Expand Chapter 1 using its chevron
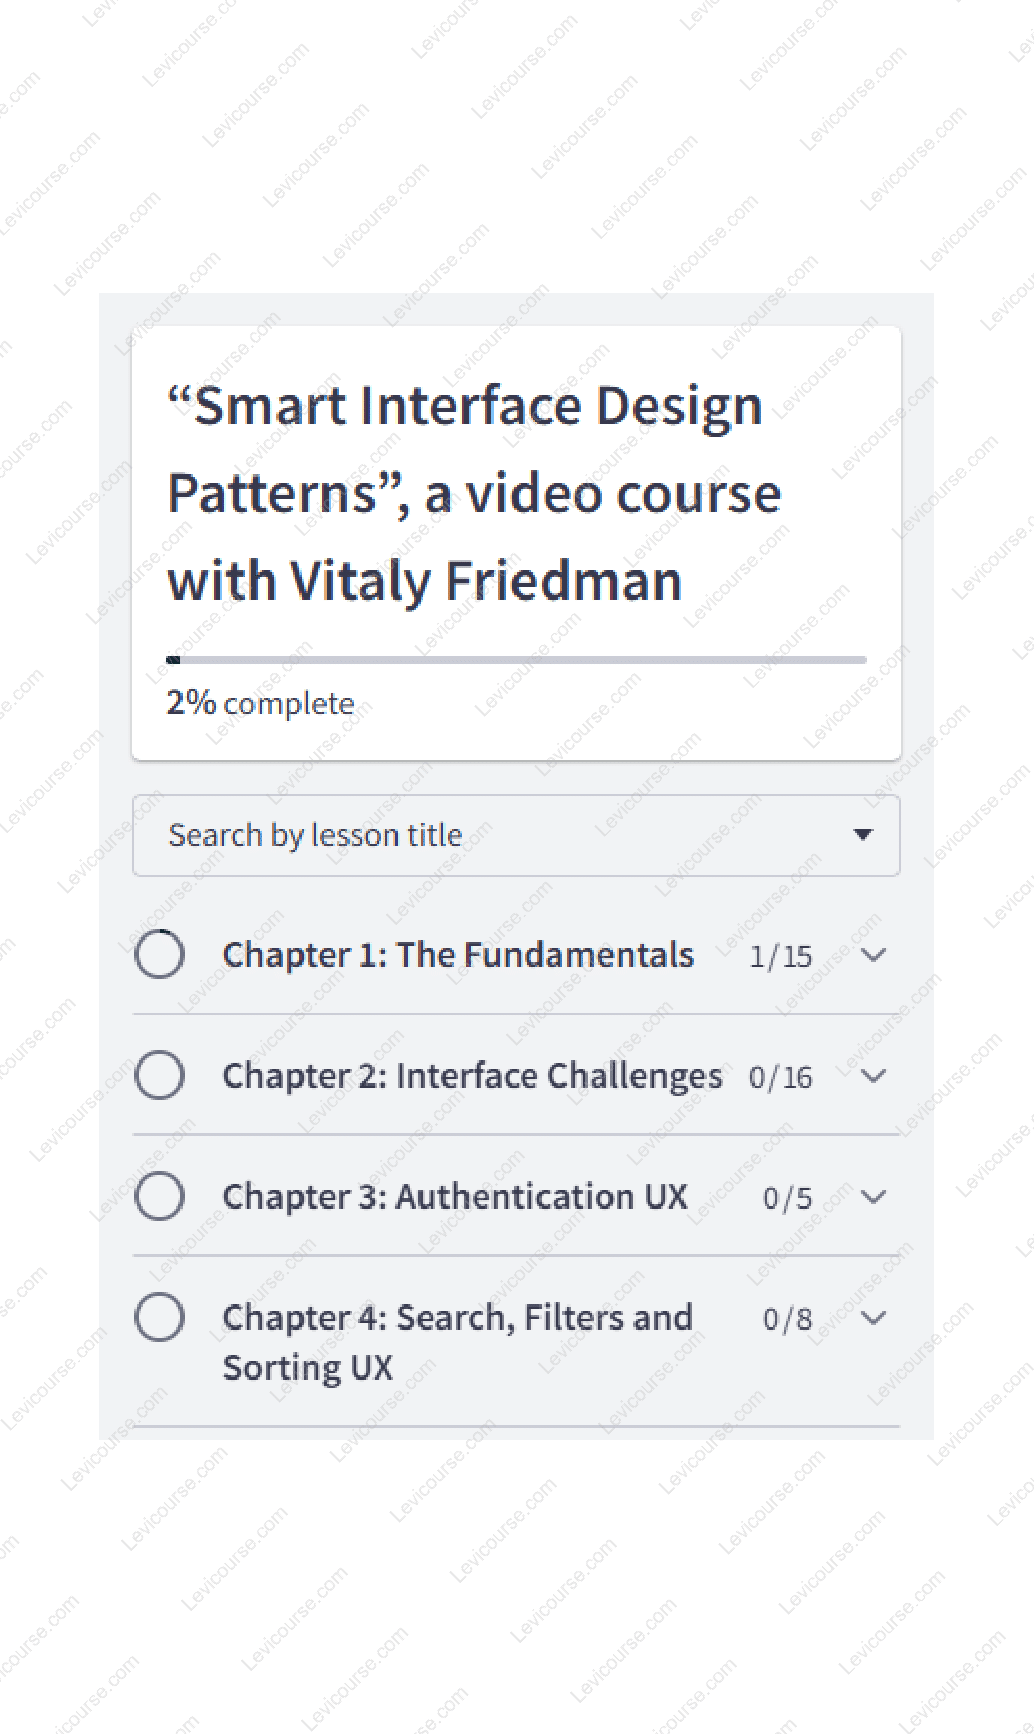 point(873,955)
